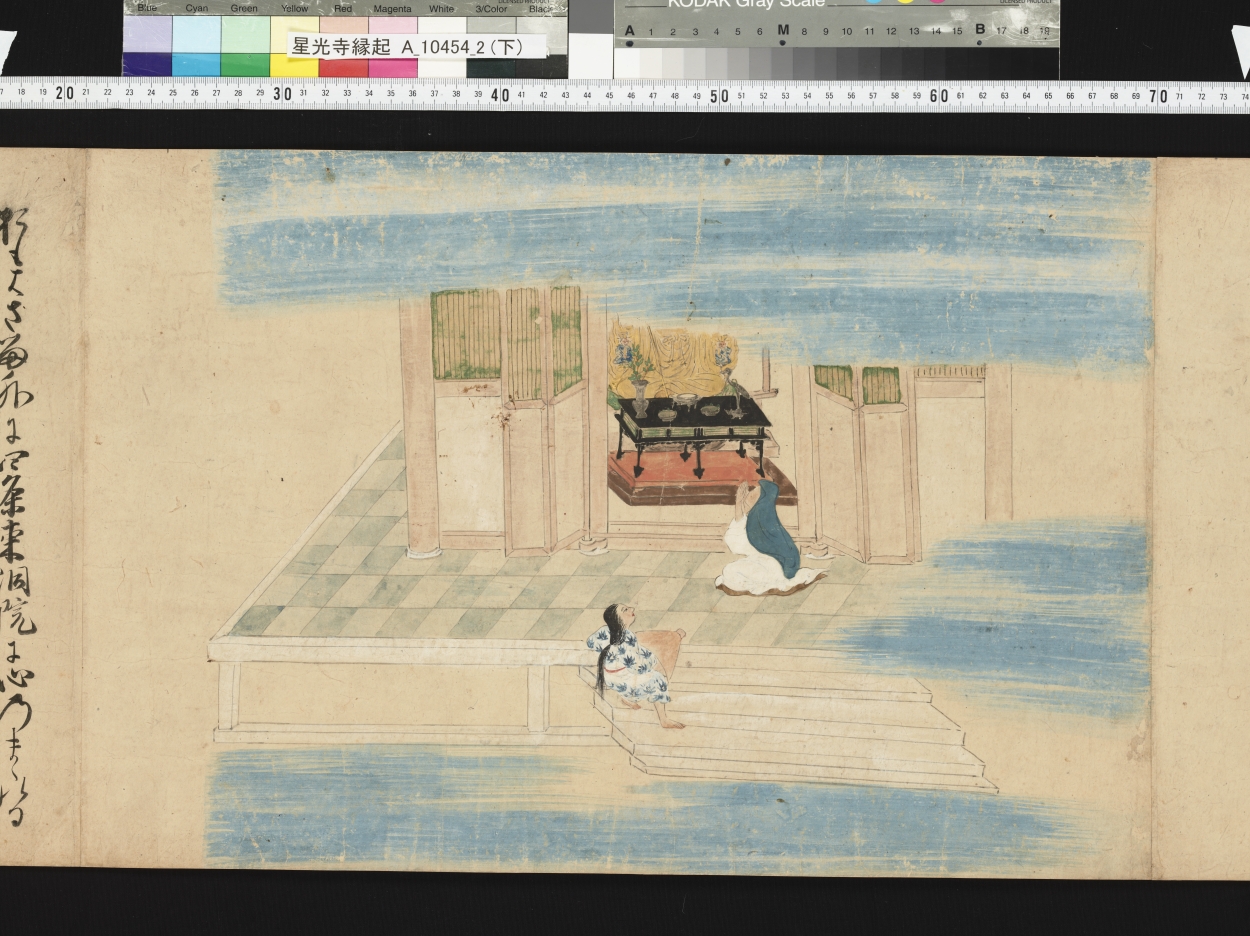This screenshot has height=936, width=1250.
Task: Click the letter M on the gray scale
Action: click(783, 30)
